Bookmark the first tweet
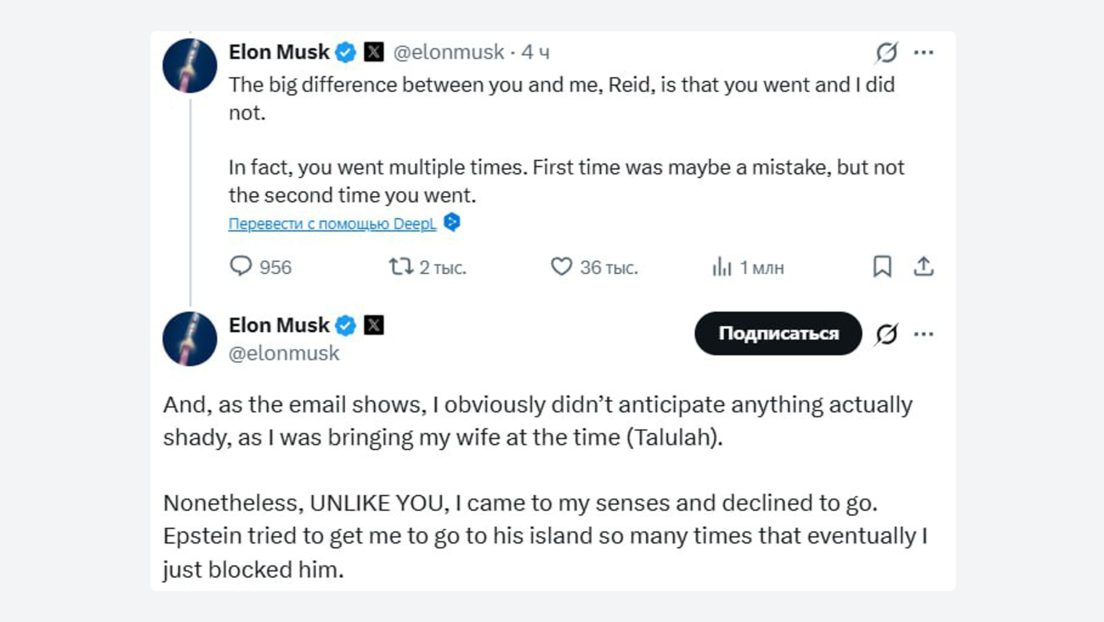 882,267
